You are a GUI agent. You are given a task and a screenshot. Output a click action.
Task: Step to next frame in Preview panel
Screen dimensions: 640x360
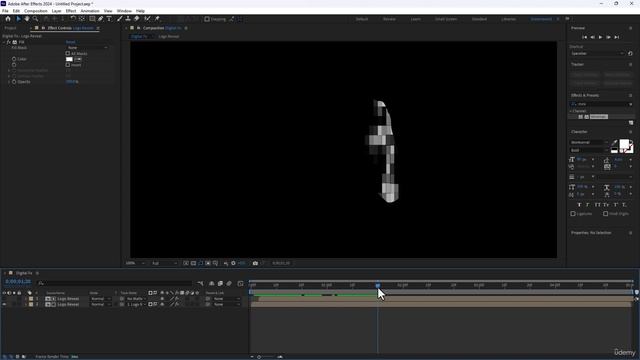point(609,37)
